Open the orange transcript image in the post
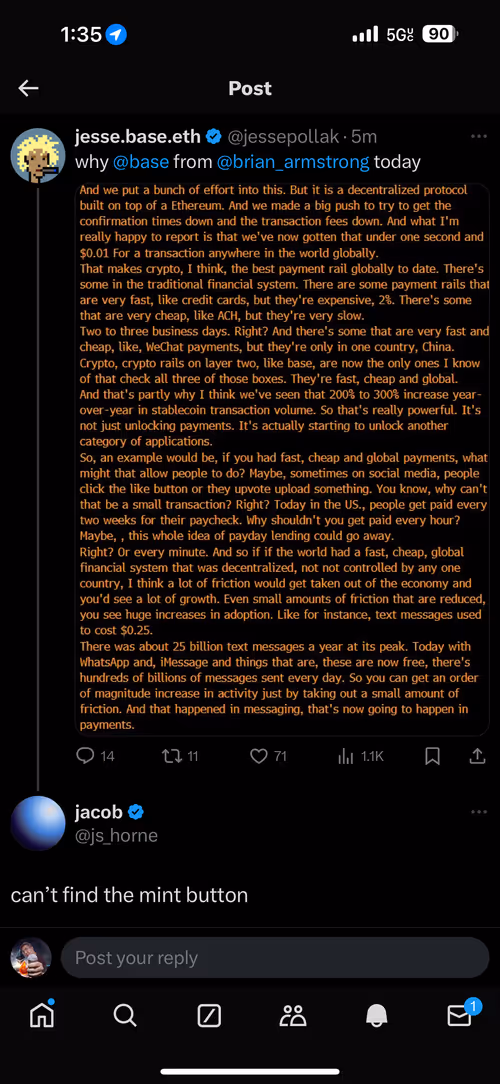The image size is (500, 1084). (283, 458)
